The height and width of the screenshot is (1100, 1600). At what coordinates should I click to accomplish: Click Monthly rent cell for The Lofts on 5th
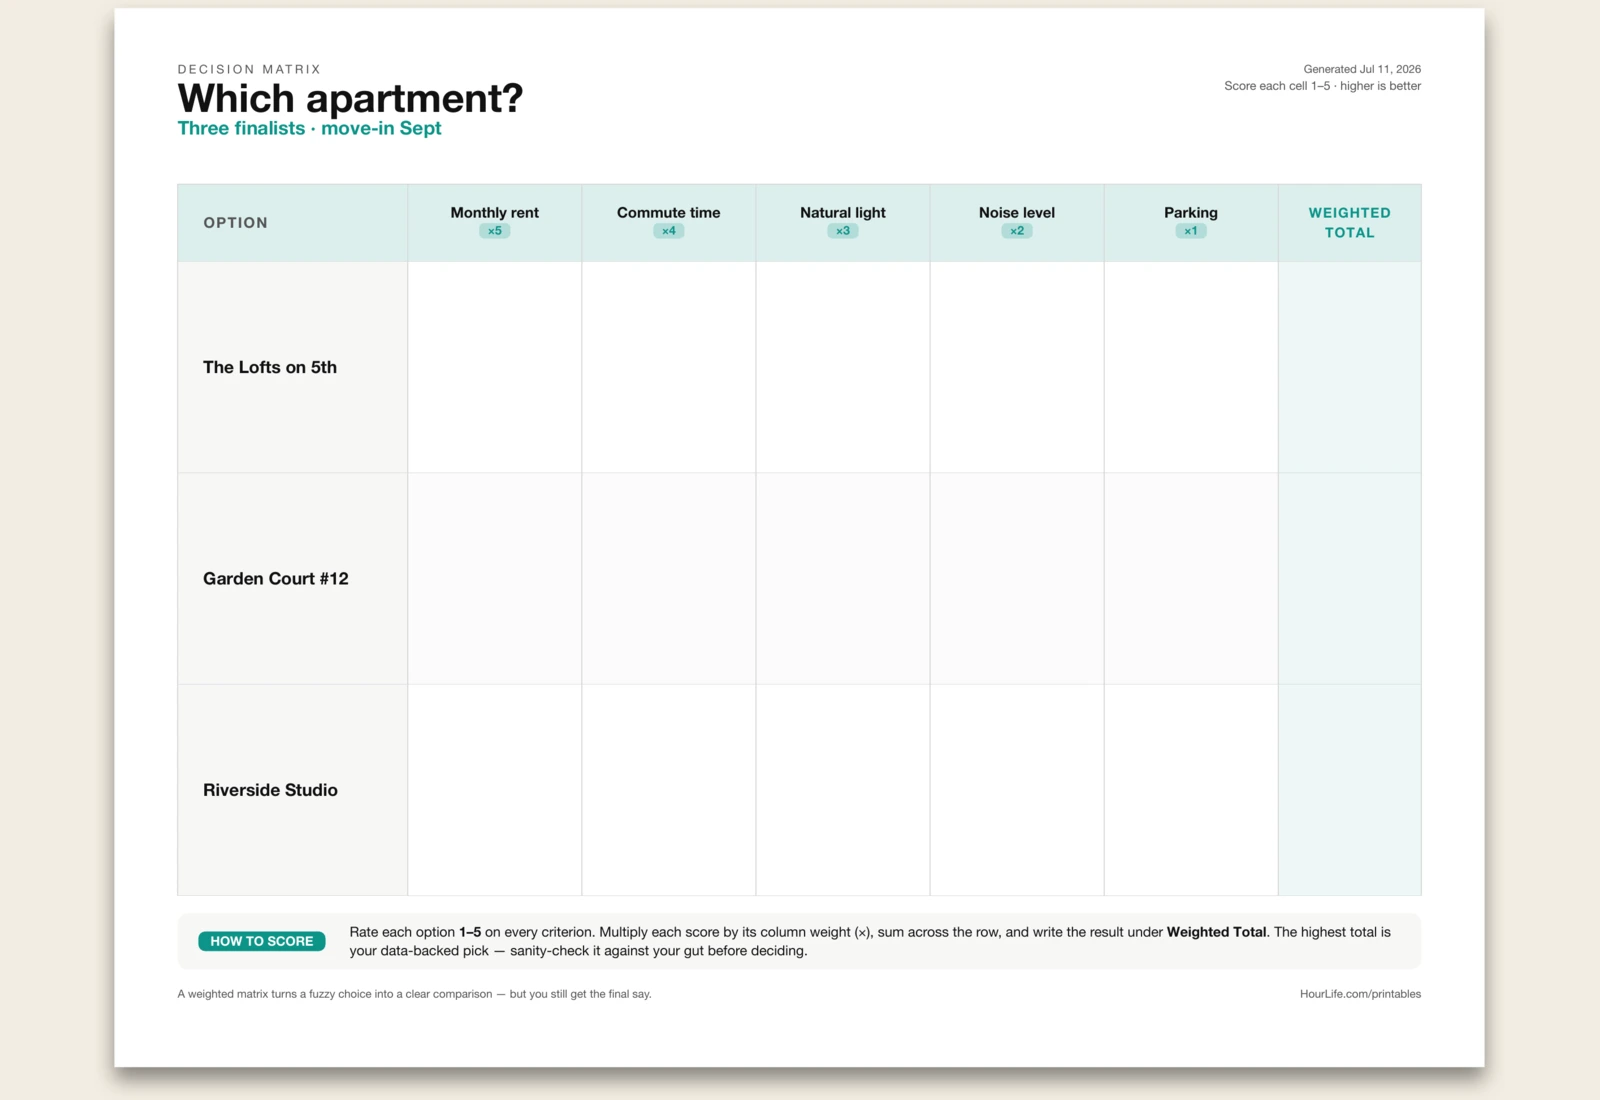point(494,367)
